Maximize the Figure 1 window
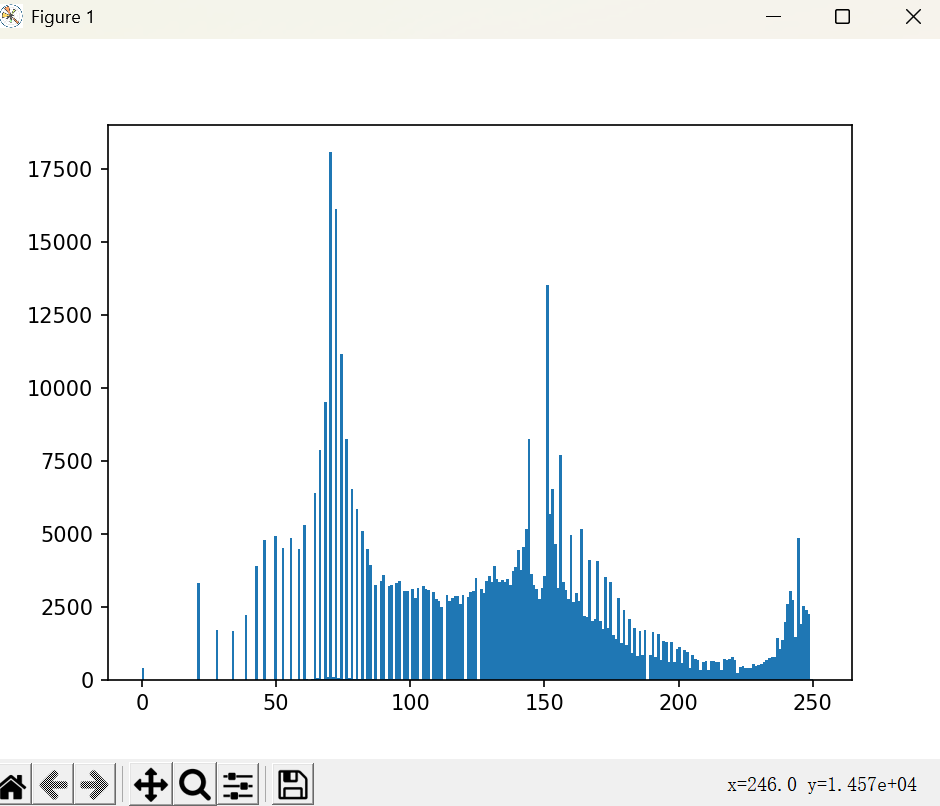Screen dimensions: 940x806 pos(842,17)
